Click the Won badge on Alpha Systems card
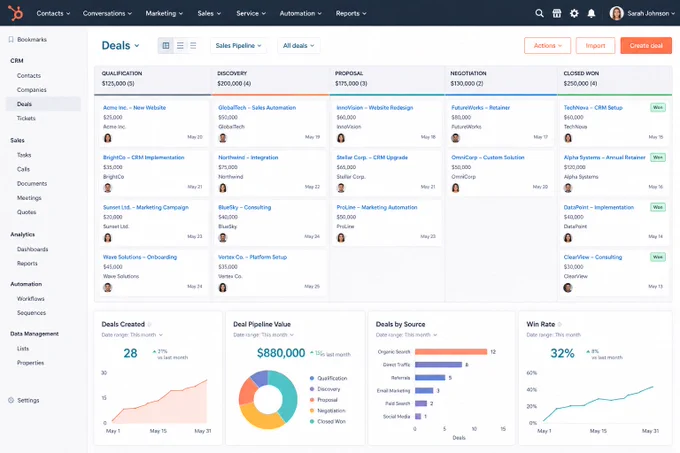The image size is (680, 453). coord(658,157)
